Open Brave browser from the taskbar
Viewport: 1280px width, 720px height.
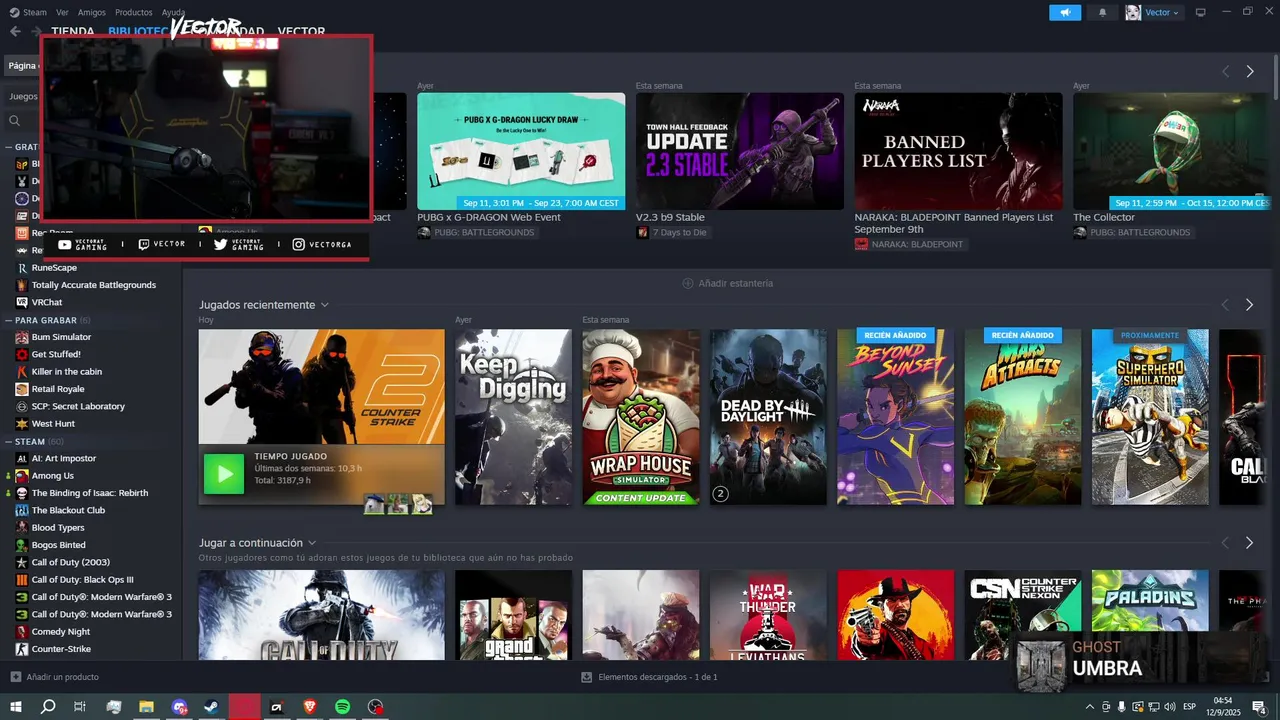click(x=309, y=706)
